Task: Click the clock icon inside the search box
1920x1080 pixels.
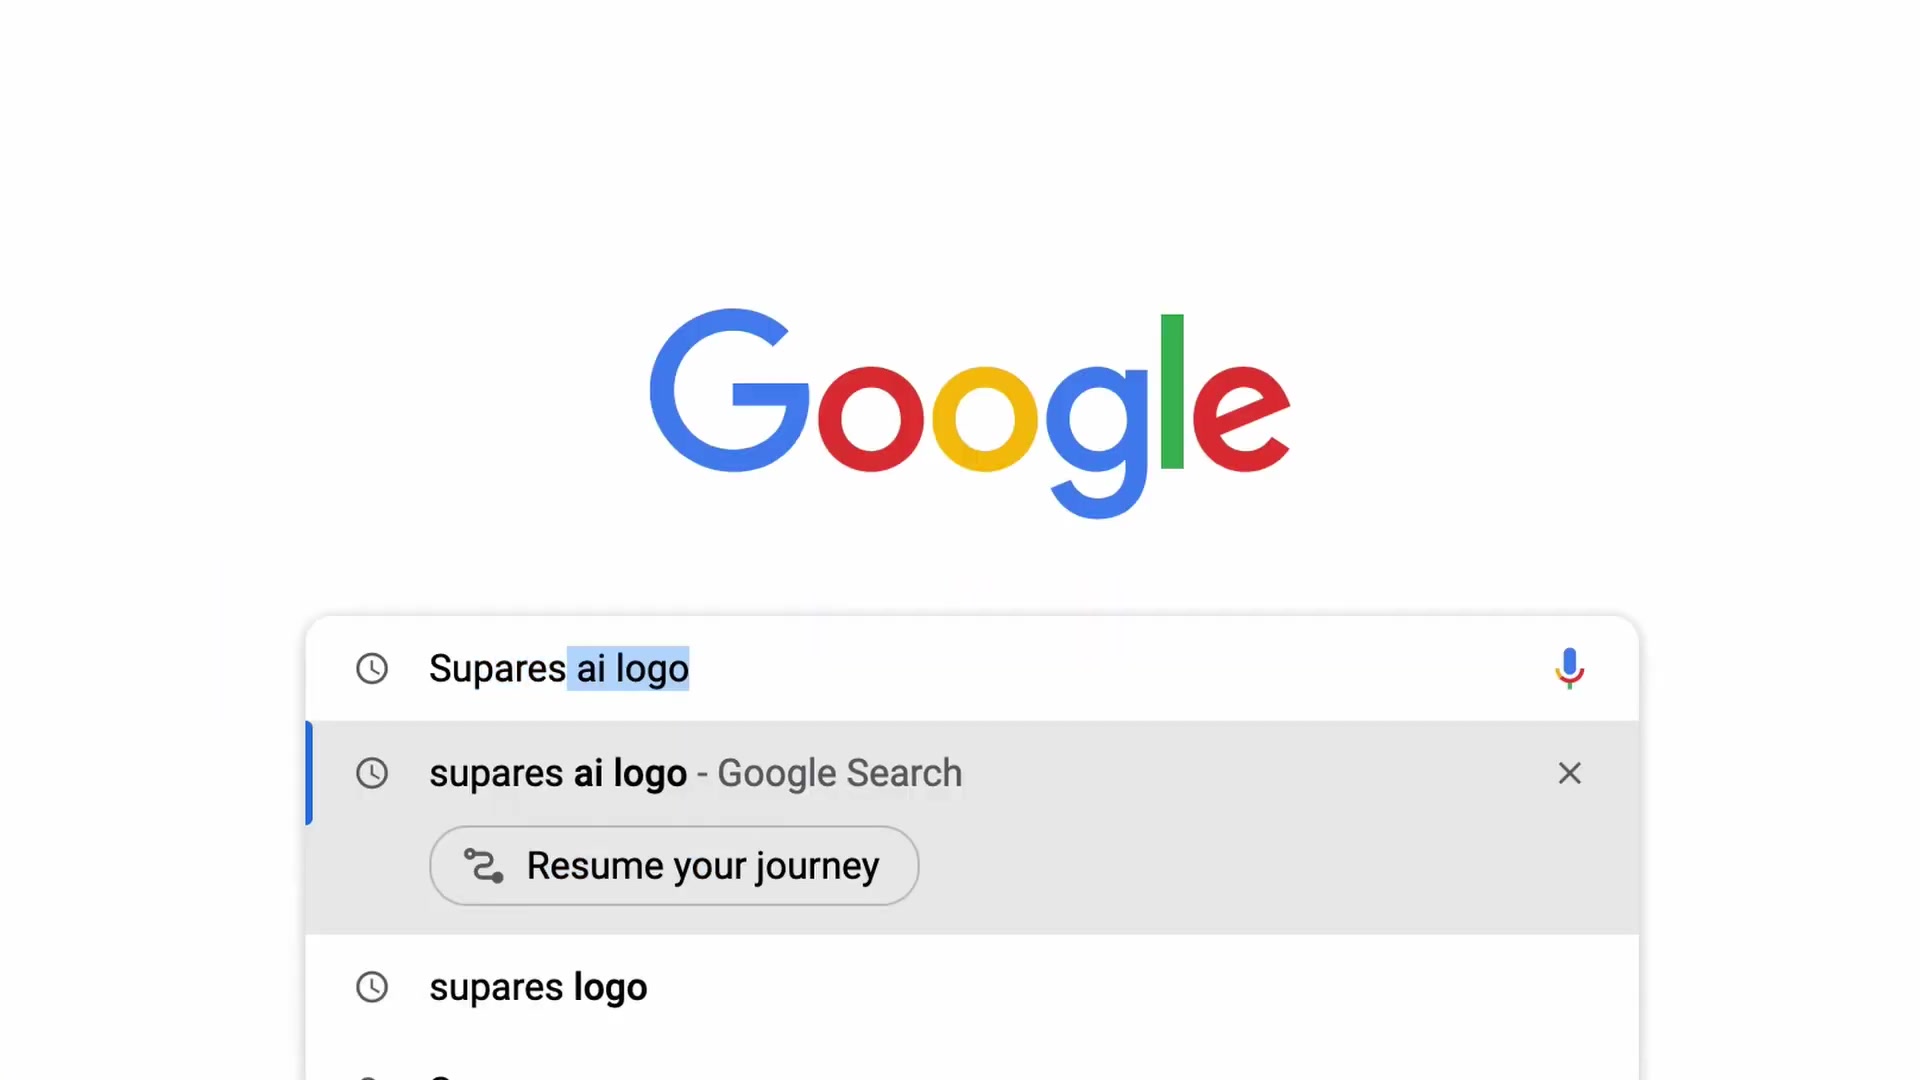Action: point(372,668)
